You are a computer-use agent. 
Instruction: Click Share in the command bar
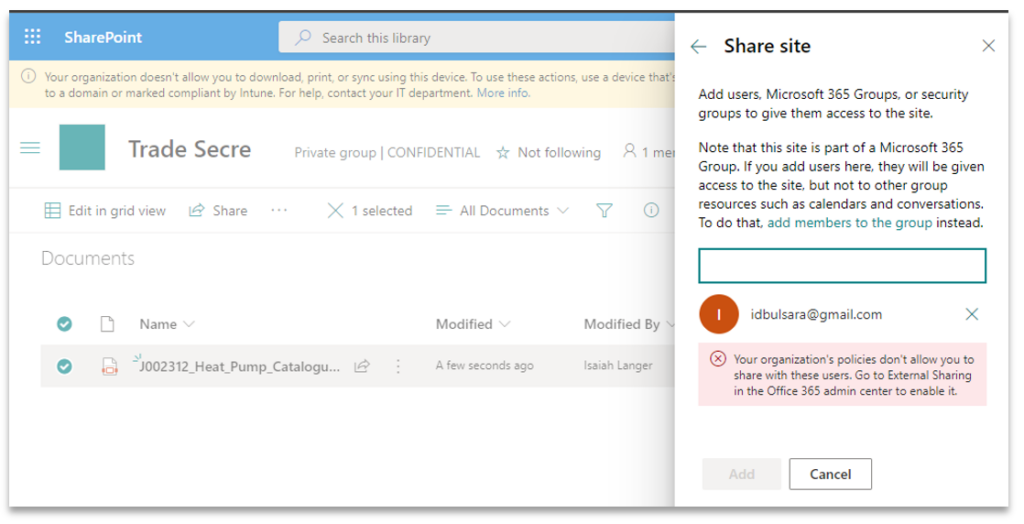[x=218, y=210]
